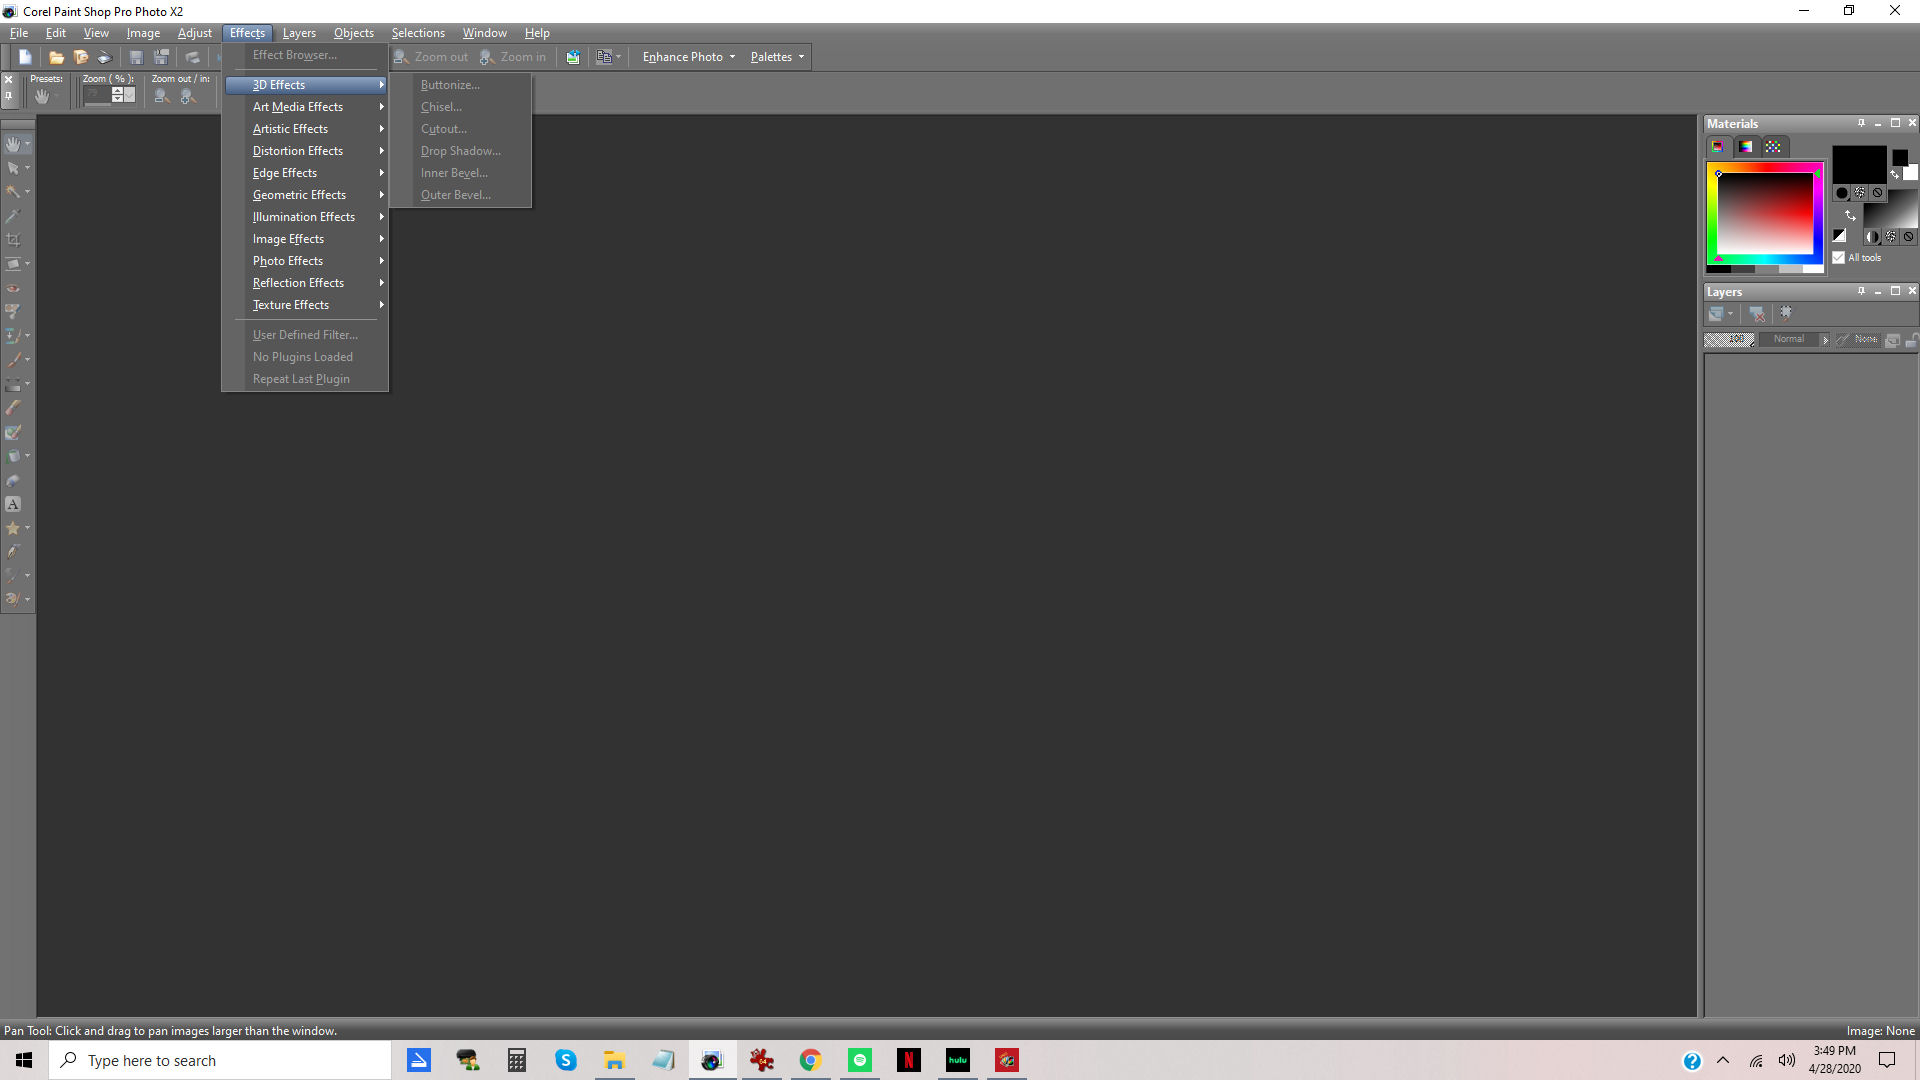Click Drop Shadow in 3D Effects submenu
The width and height of the screenshot is (1920, 1080).
[460, 151]
